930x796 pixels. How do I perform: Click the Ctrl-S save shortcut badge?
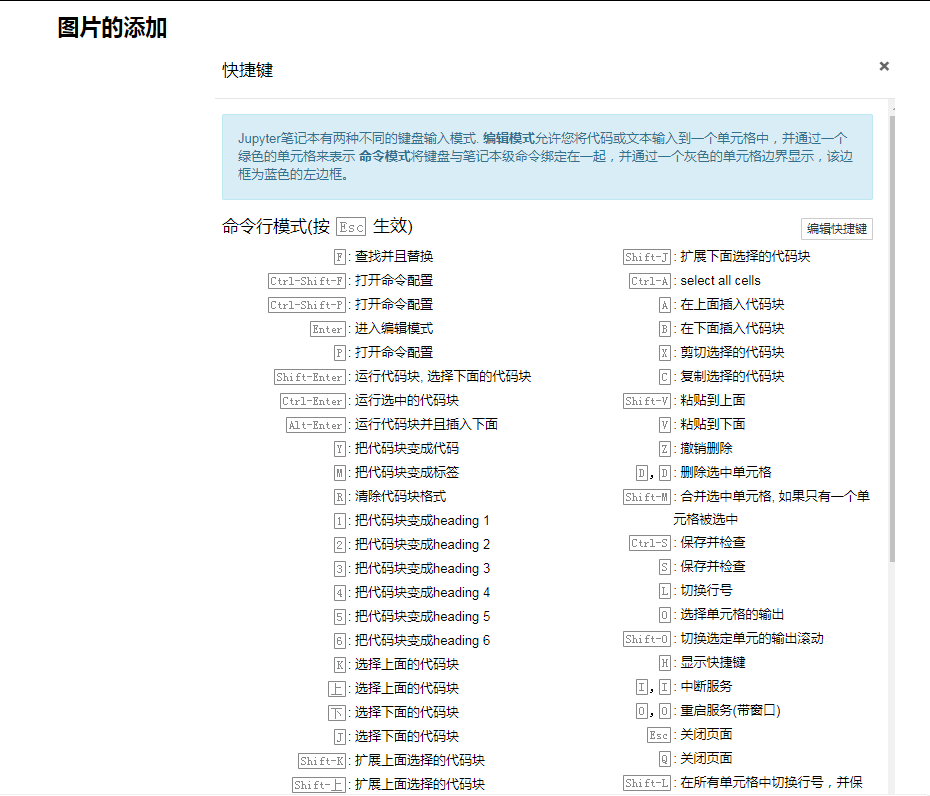[652, 543]
